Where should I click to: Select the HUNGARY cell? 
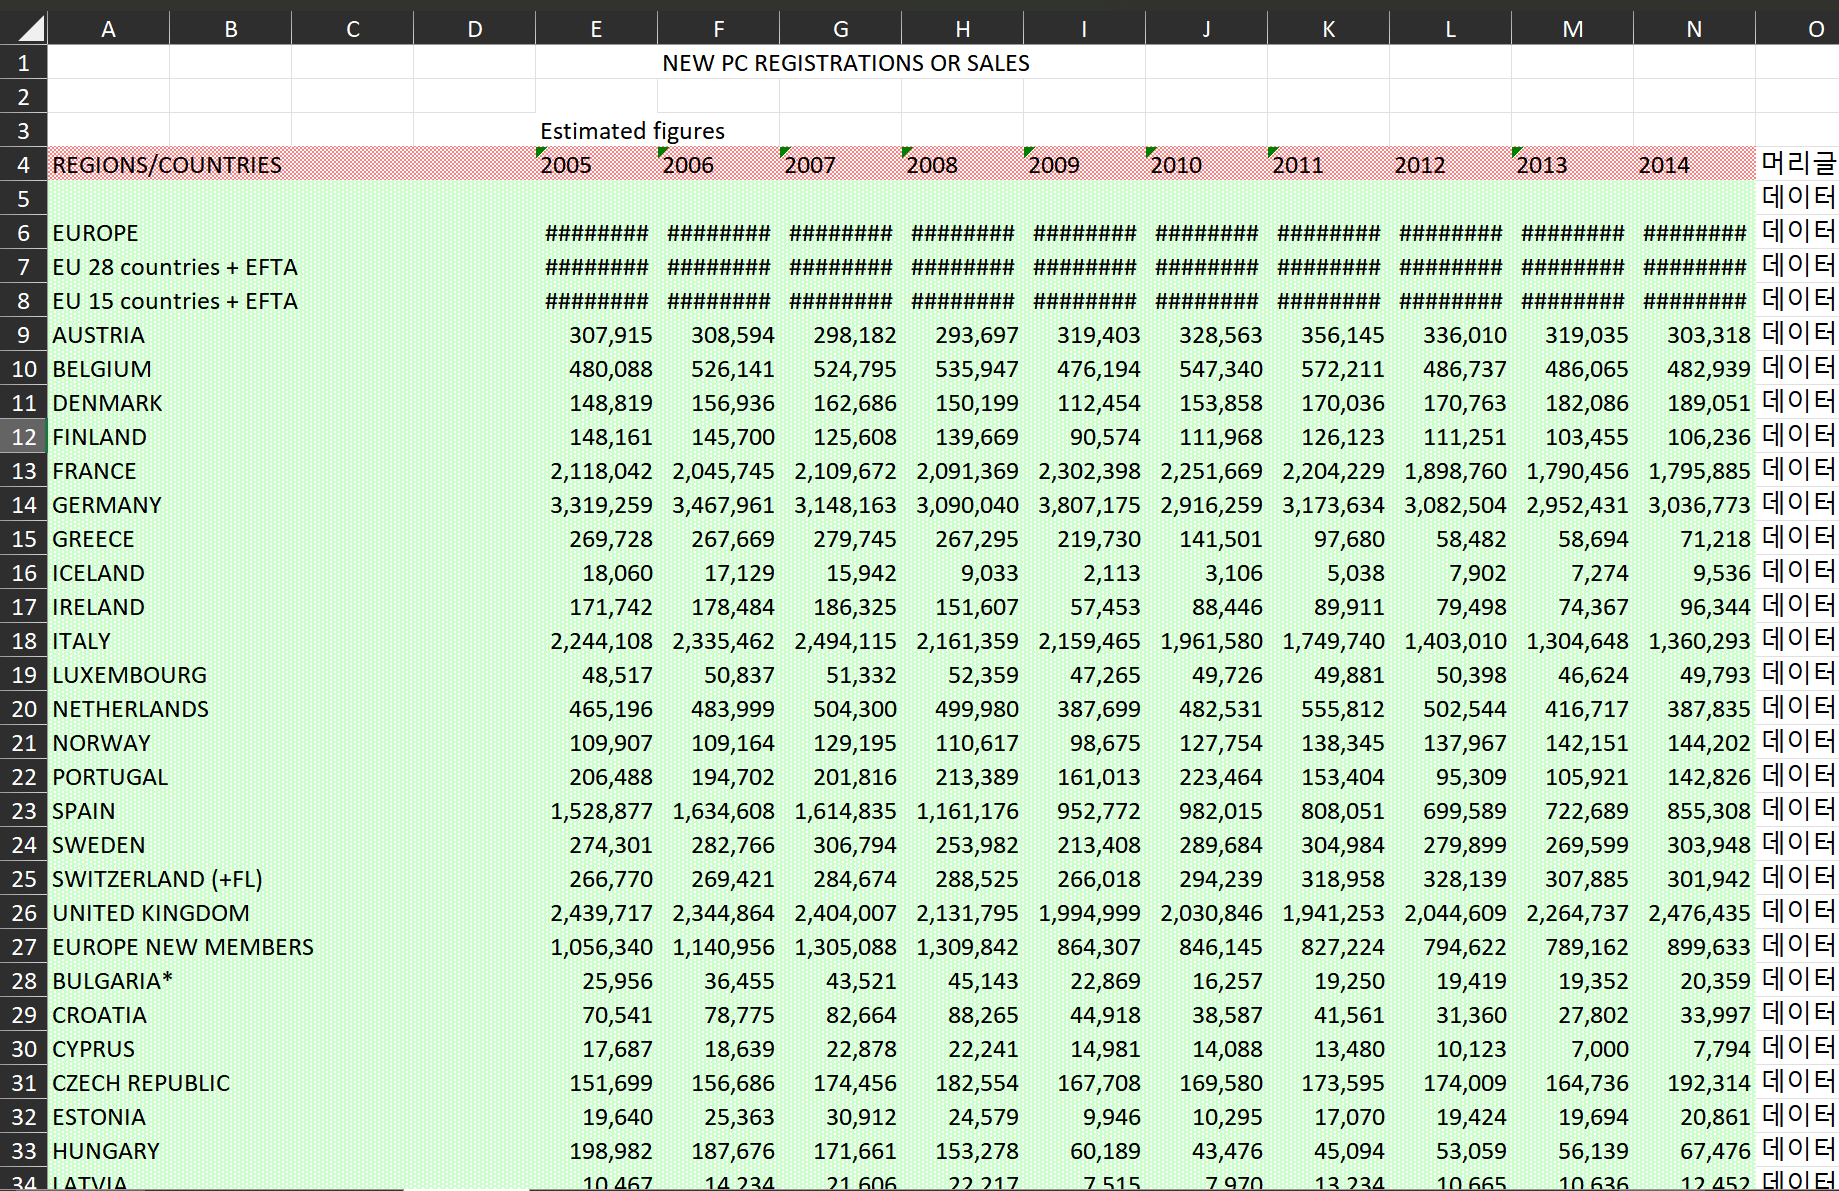click(106, 1151)
